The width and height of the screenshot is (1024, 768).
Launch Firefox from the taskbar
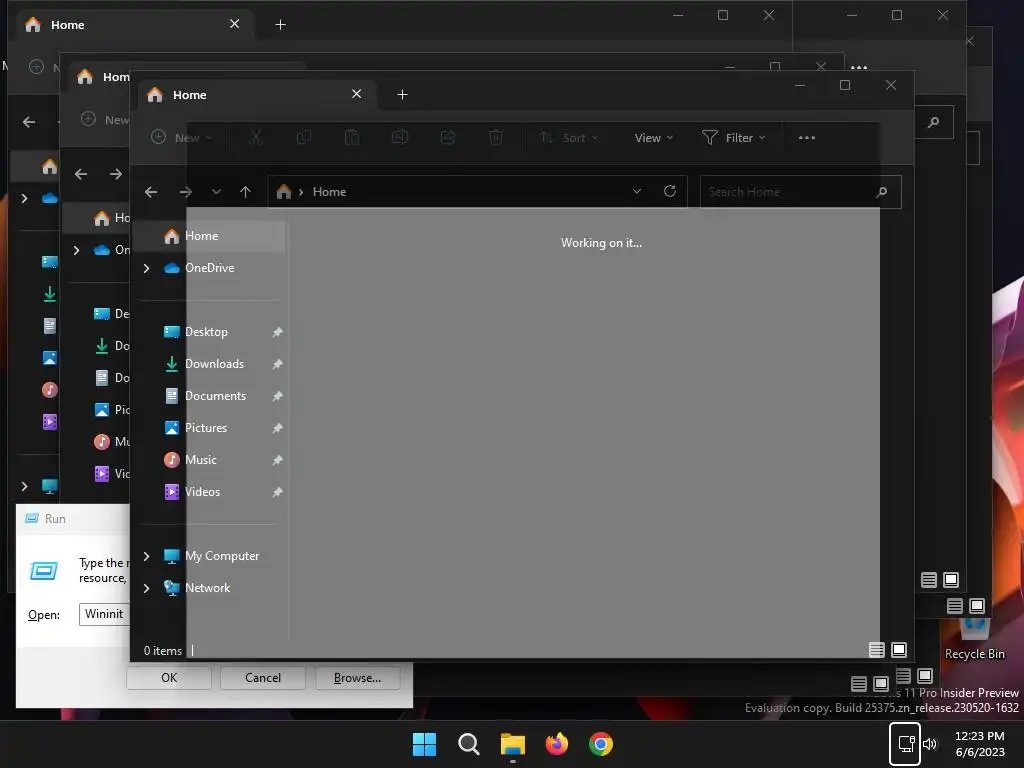(556, 744)
